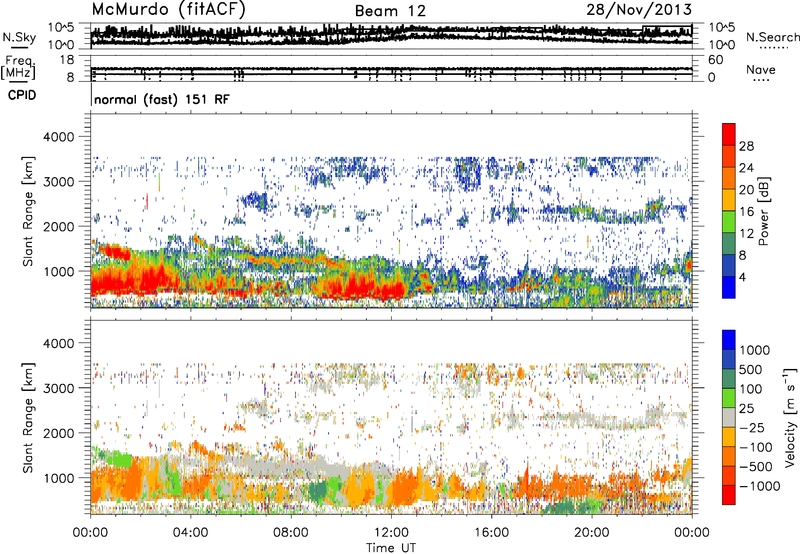Viewport: 800px width, 554px height.
Task: Click the gray segment of the velocity color bar
Action: (x=729, y=418)
